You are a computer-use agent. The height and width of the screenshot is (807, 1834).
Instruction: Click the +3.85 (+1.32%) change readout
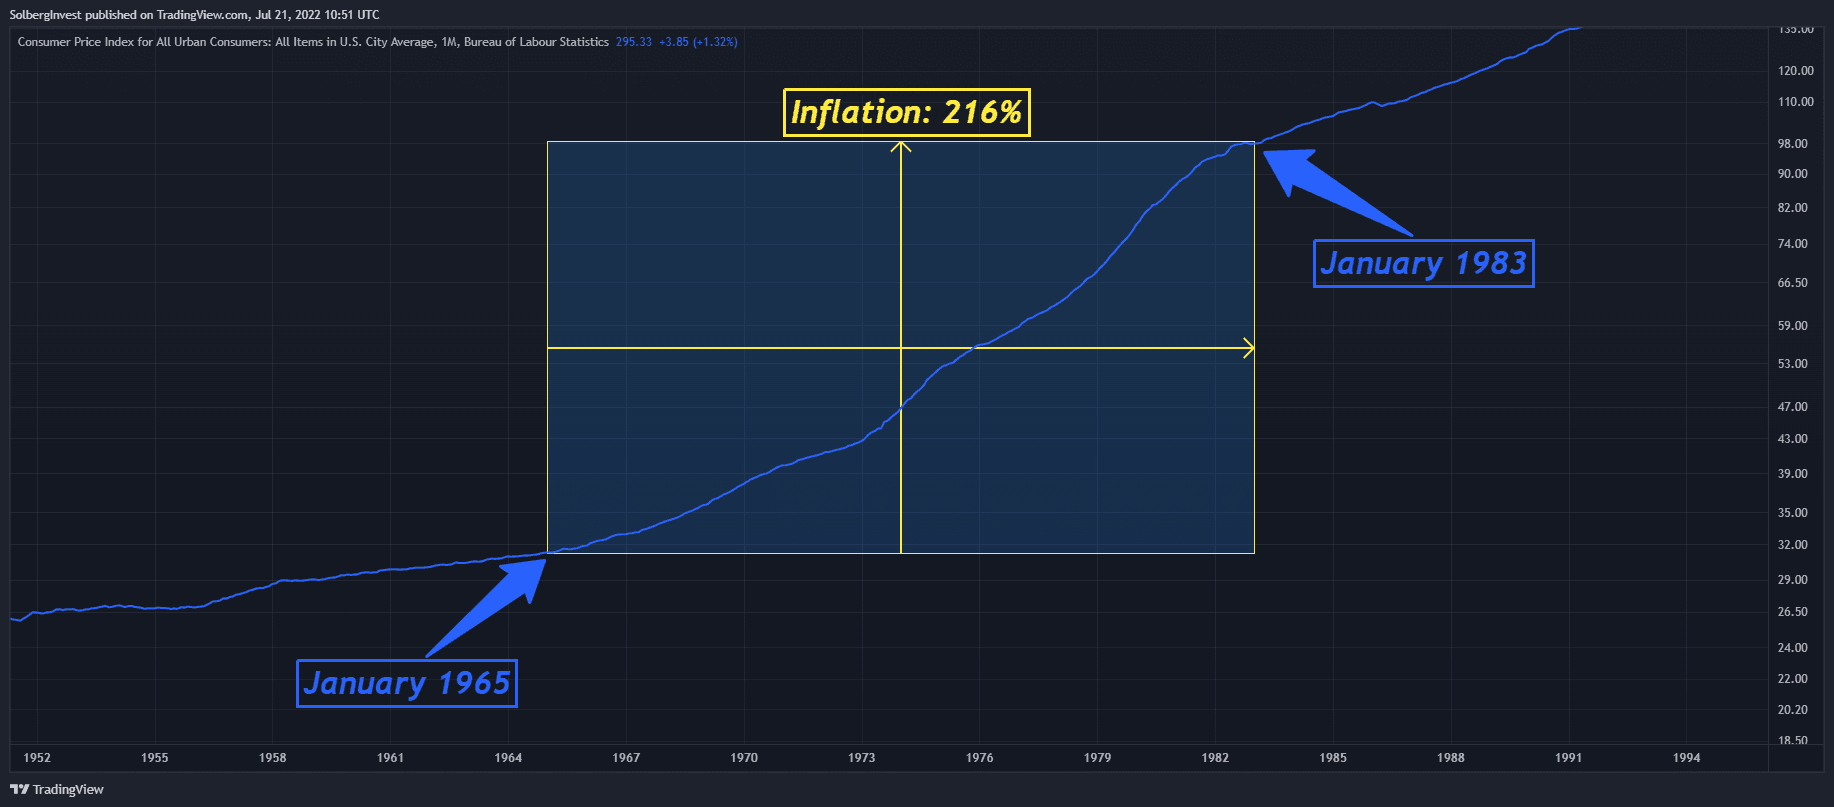pyautogui.click(x=698, y=42)
